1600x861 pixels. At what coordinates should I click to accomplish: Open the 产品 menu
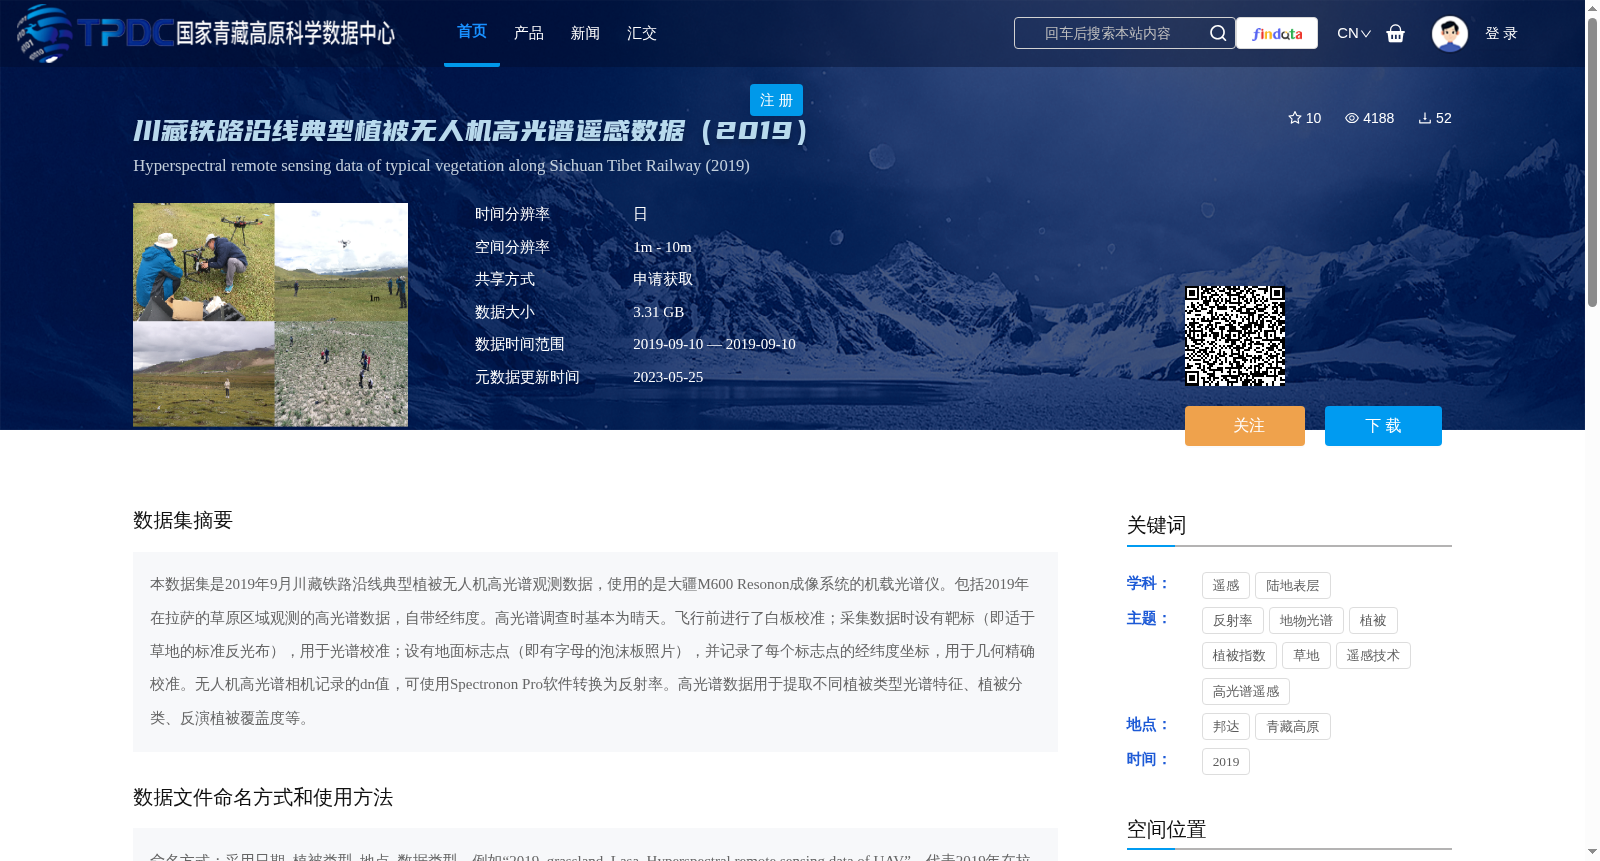529,33
